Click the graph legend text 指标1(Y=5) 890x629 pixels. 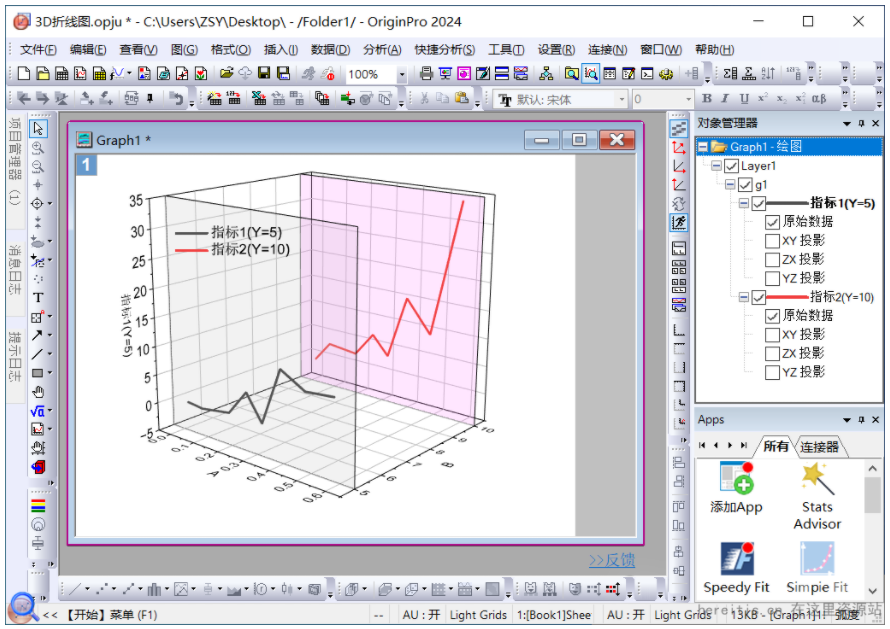[x=246, y=232]
